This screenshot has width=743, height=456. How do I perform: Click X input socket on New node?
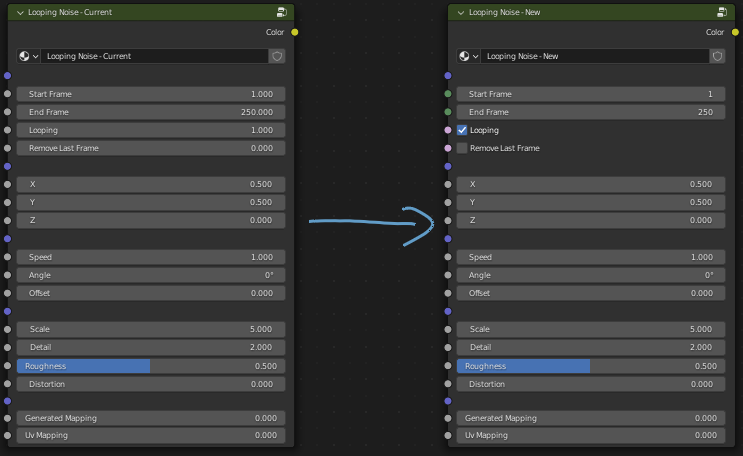(x=448, y=184)
